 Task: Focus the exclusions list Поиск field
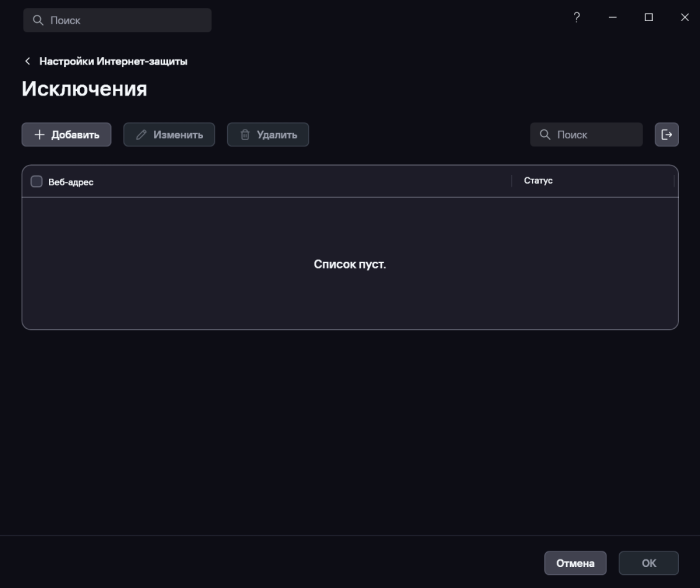pos(596,135)
